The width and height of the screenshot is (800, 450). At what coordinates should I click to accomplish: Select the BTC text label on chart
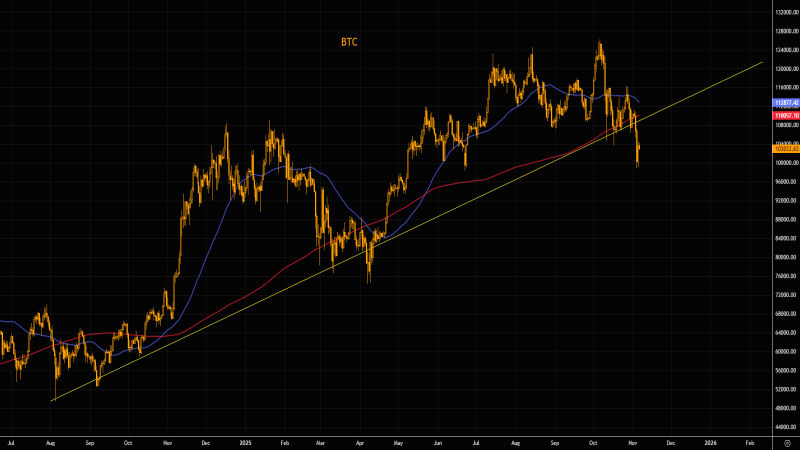[349, 43]
